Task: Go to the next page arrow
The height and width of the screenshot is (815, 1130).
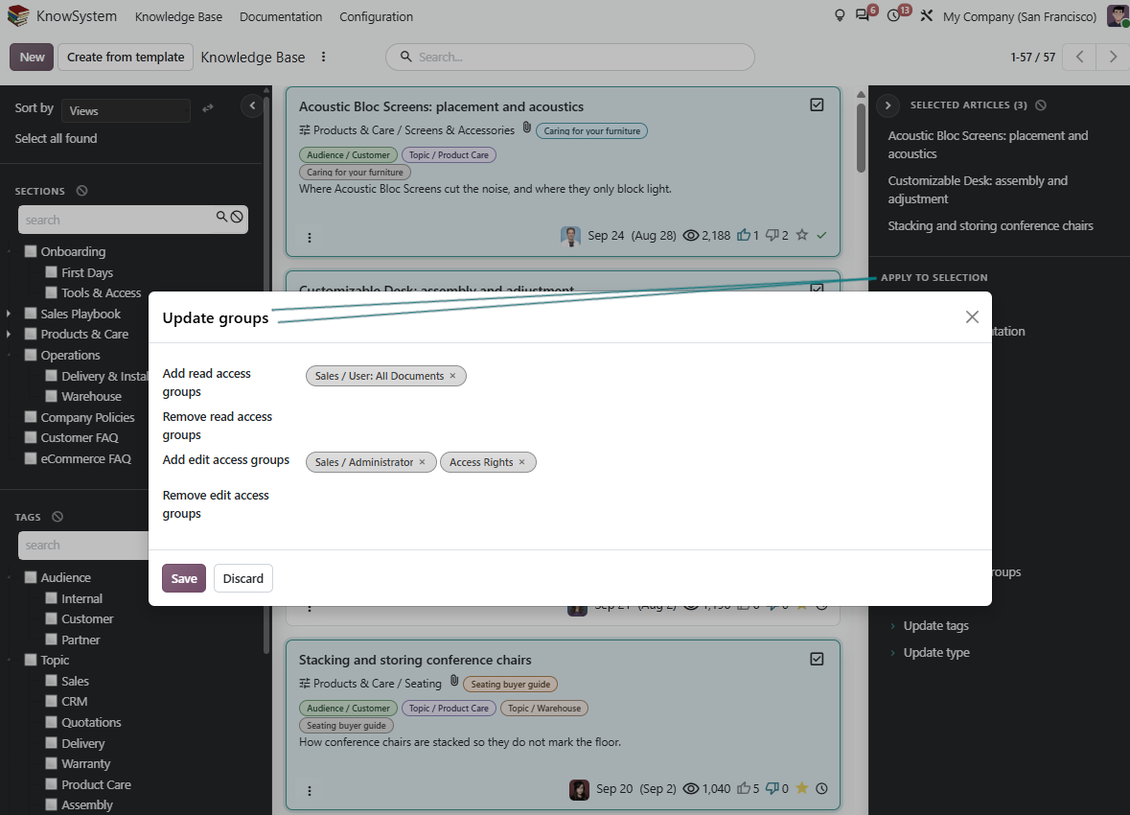Action: (x=1113, y=57)
